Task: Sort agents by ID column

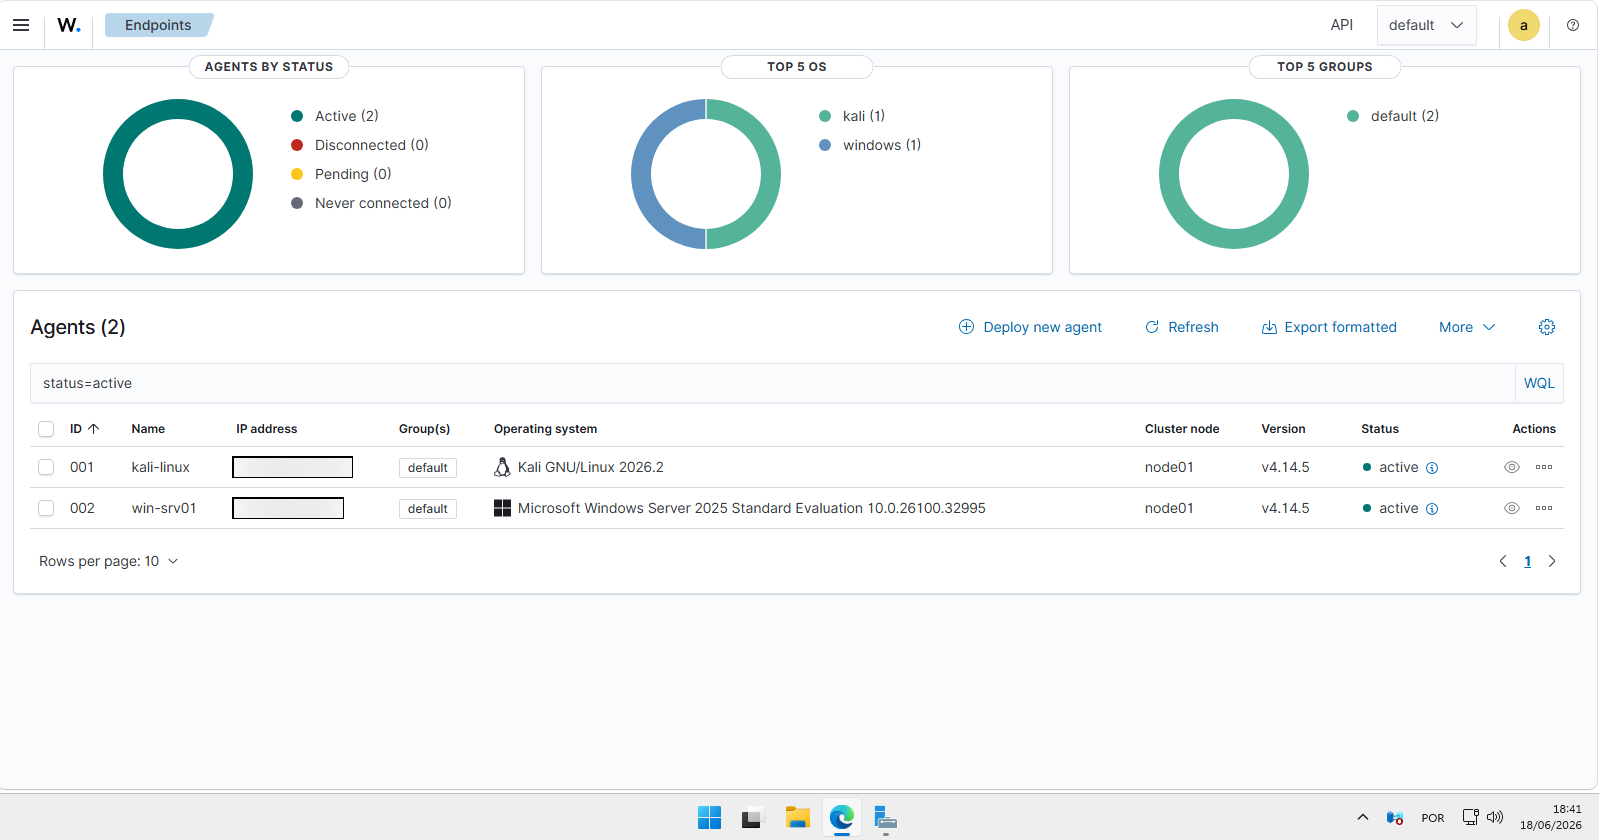Action: (x=85, y=429)
